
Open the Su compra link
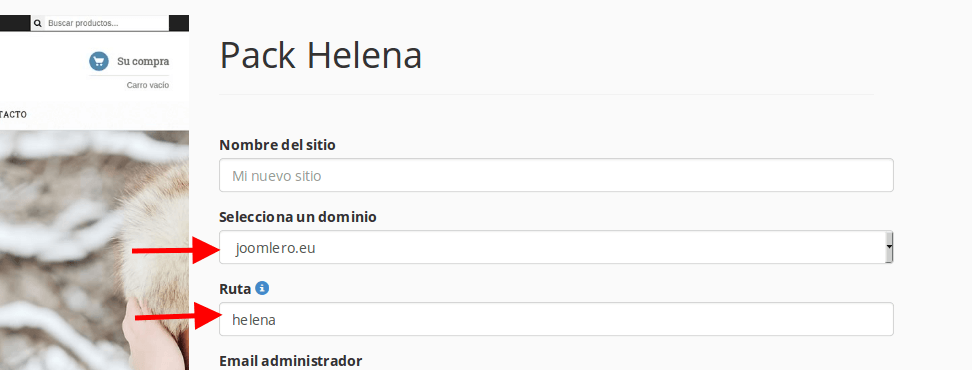click(143, 61)
